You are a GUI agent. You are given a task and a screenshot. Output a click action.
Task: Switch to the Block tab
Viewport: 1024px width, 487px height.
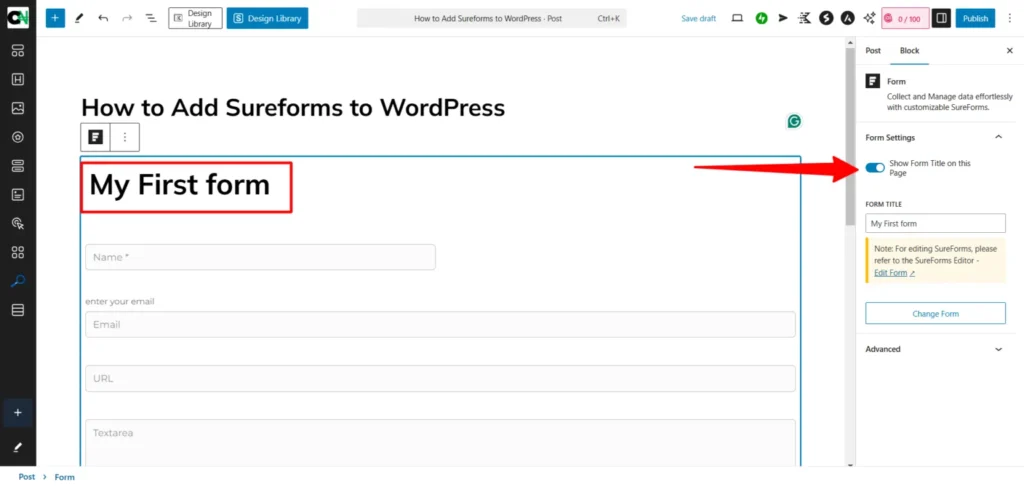910,50
